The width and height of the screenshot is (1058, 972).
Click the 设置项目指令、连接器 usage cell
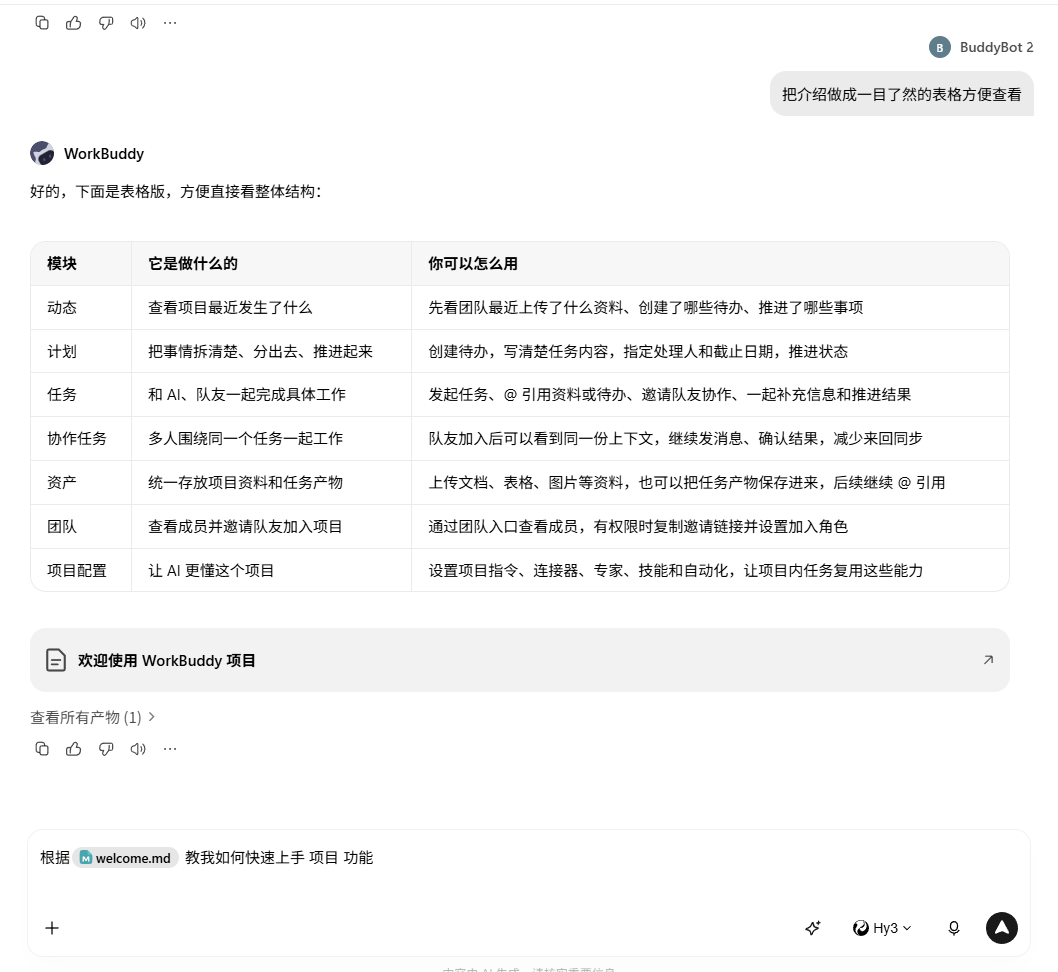point(711,570)
